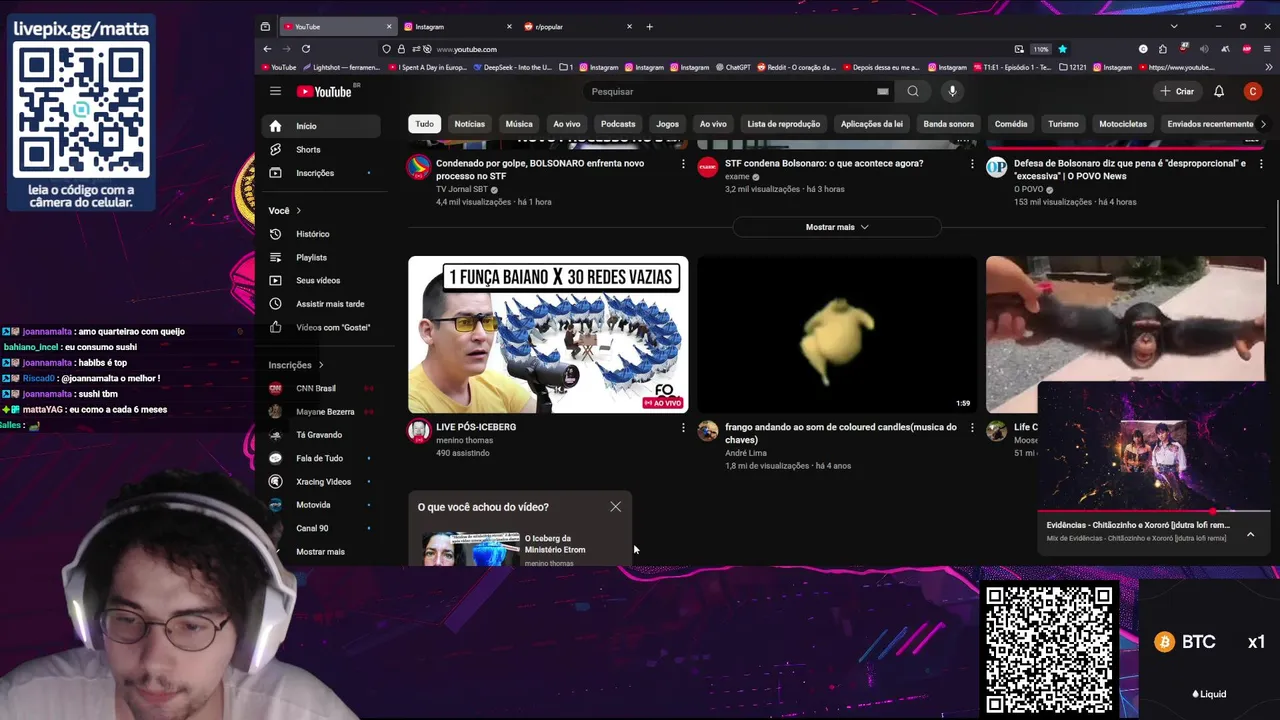
Task: Click the 110% zoom level indicator
Action: tap(1041, 49)
